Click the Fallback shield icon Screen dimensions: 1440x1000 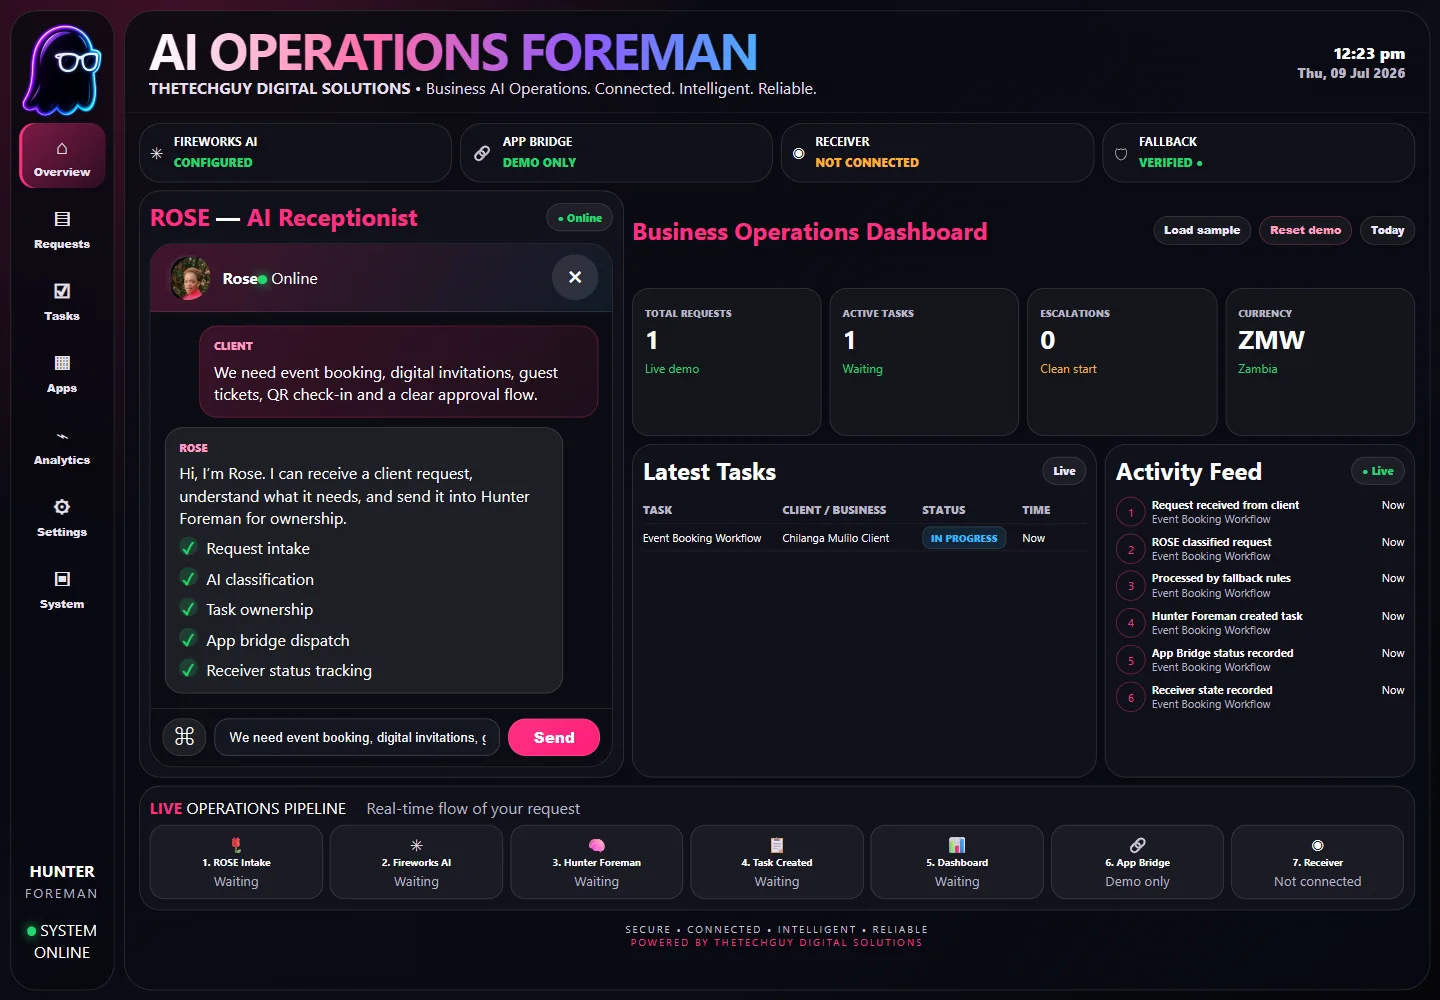point(1121,154)
